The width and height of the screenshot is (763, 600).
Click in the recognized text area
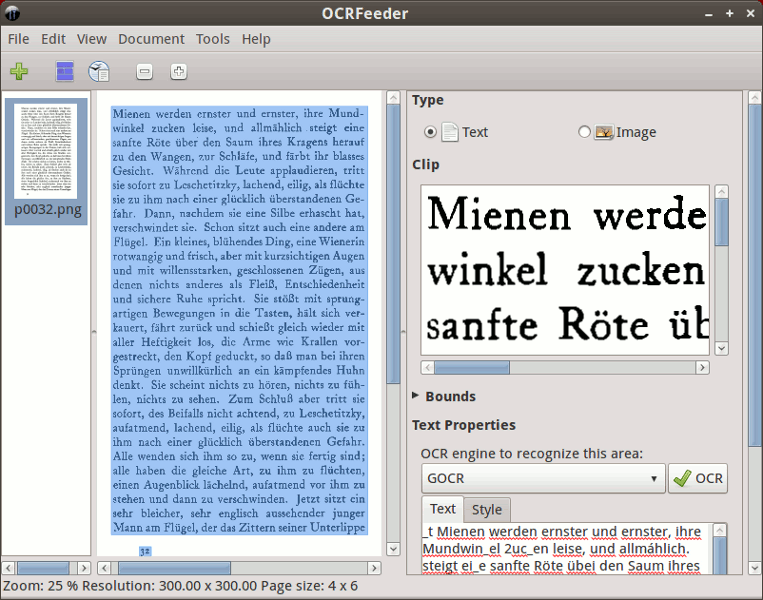[567, 548]
